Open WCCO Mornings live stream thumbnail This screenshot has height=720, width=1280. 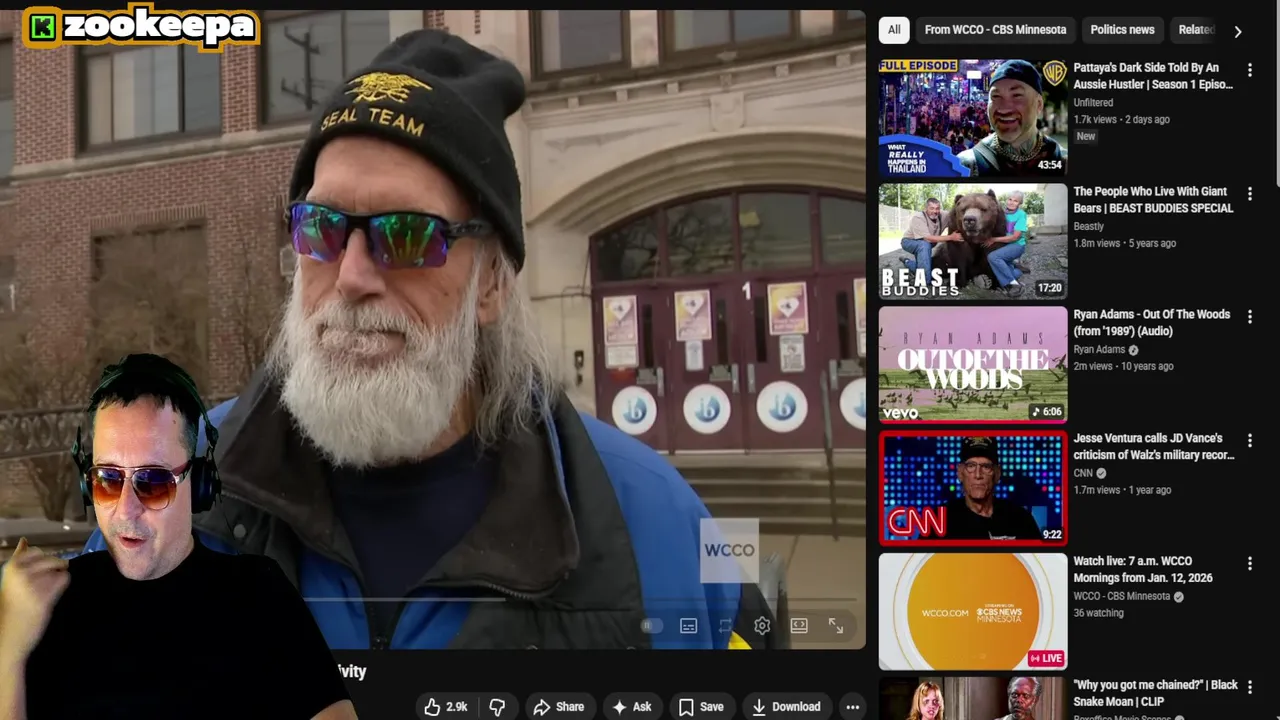973,611
